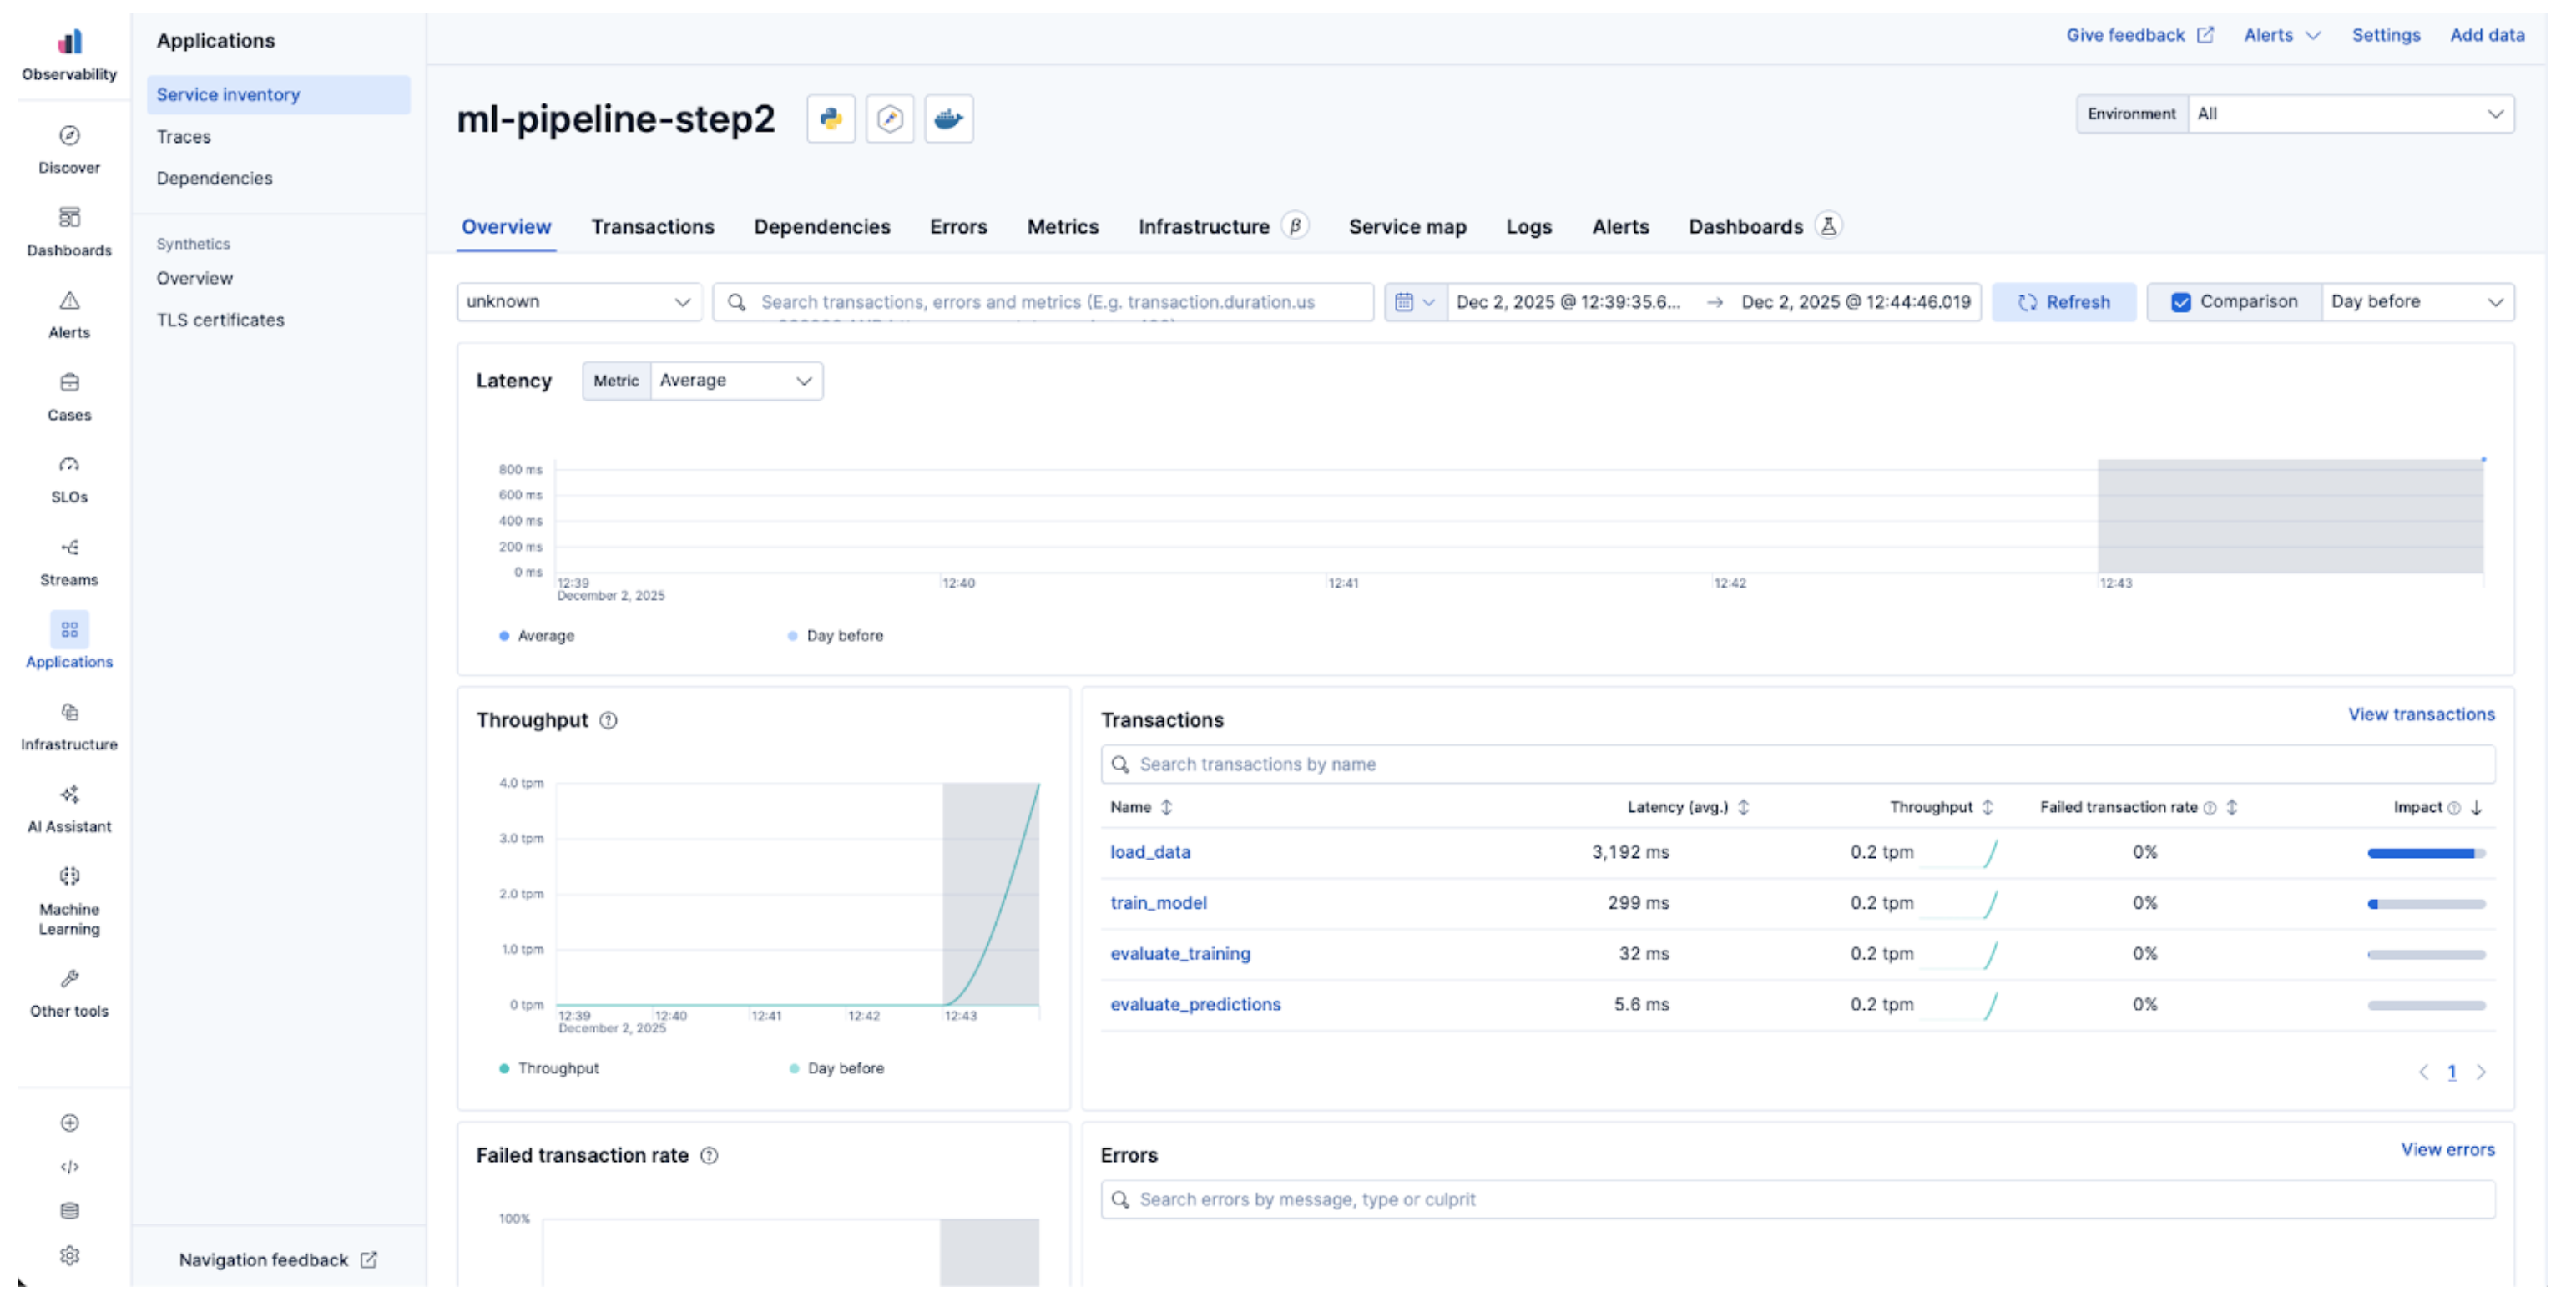This screenshot has height=1312, width=2576.
Task: Open Infrastructure in the left sidebar
Action: [69, 726]
